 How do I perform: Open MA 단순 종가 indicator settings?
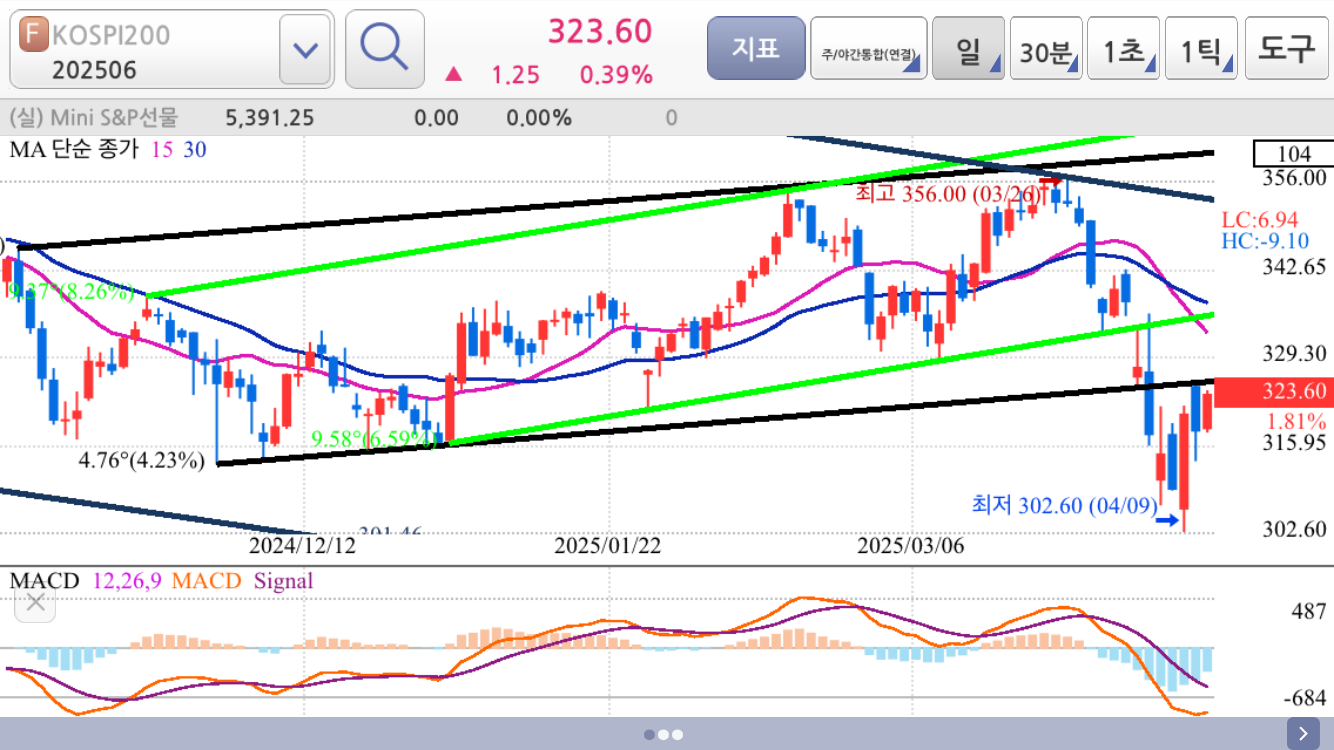click(74, 150)
